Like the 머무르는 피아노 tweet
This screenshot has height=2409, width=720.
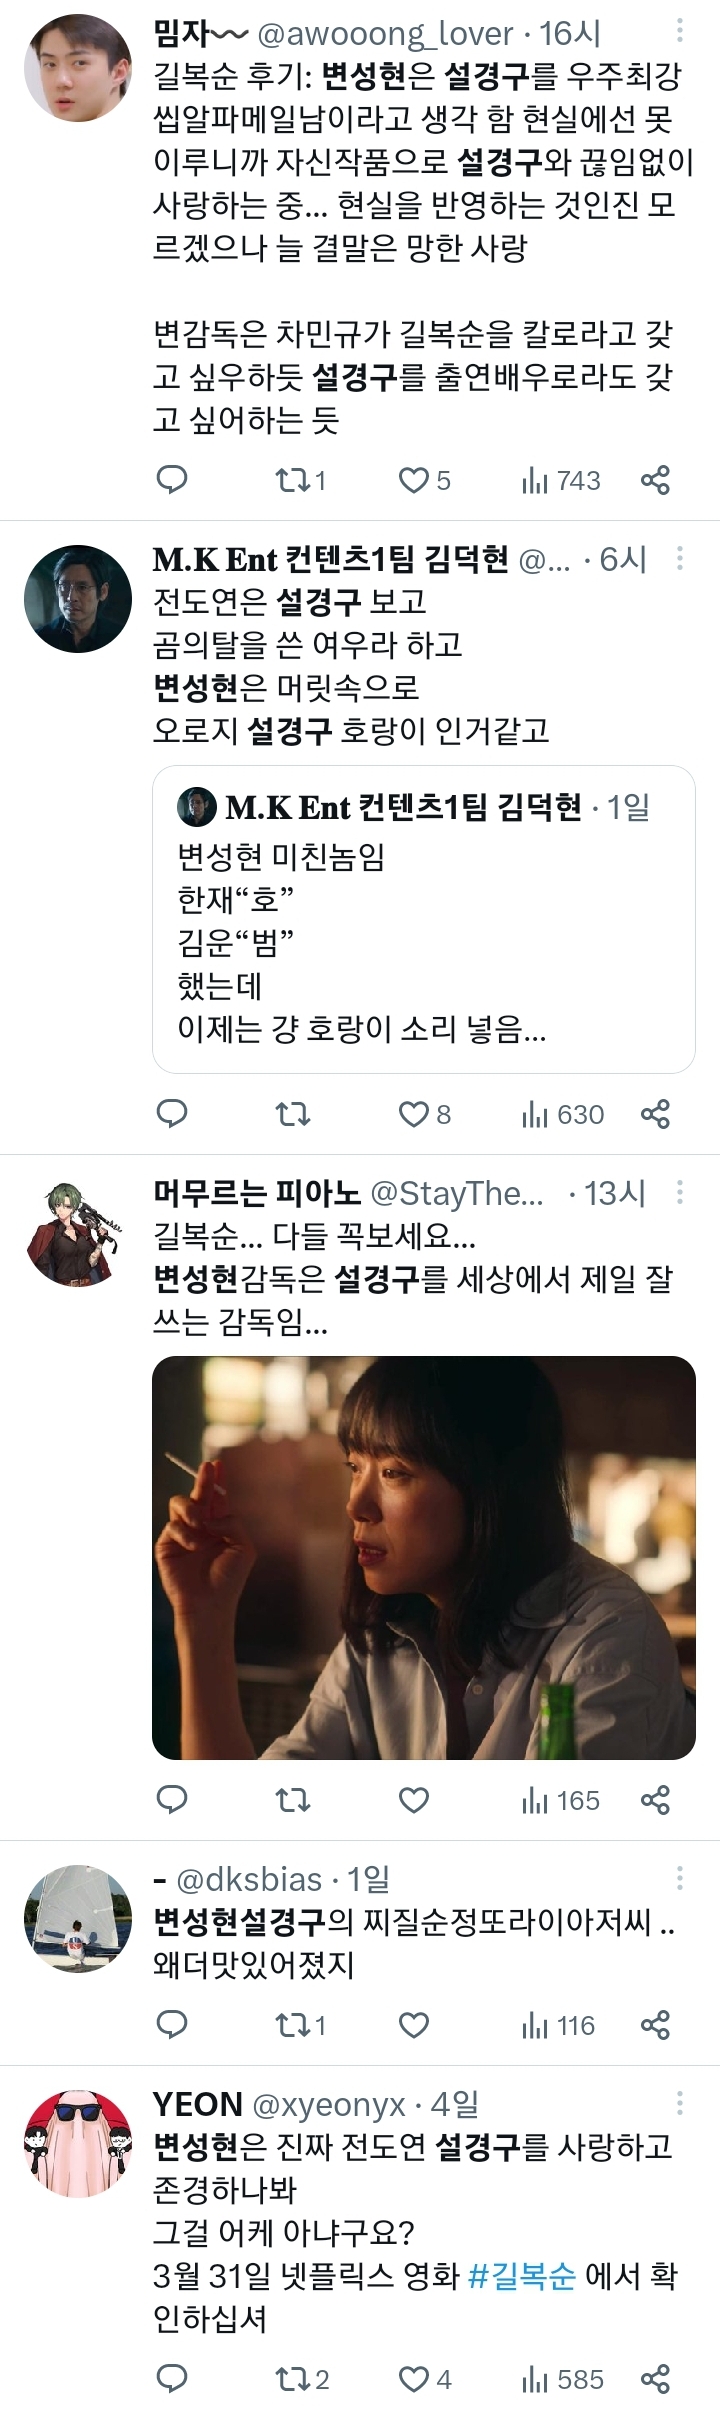point(413,1800)
